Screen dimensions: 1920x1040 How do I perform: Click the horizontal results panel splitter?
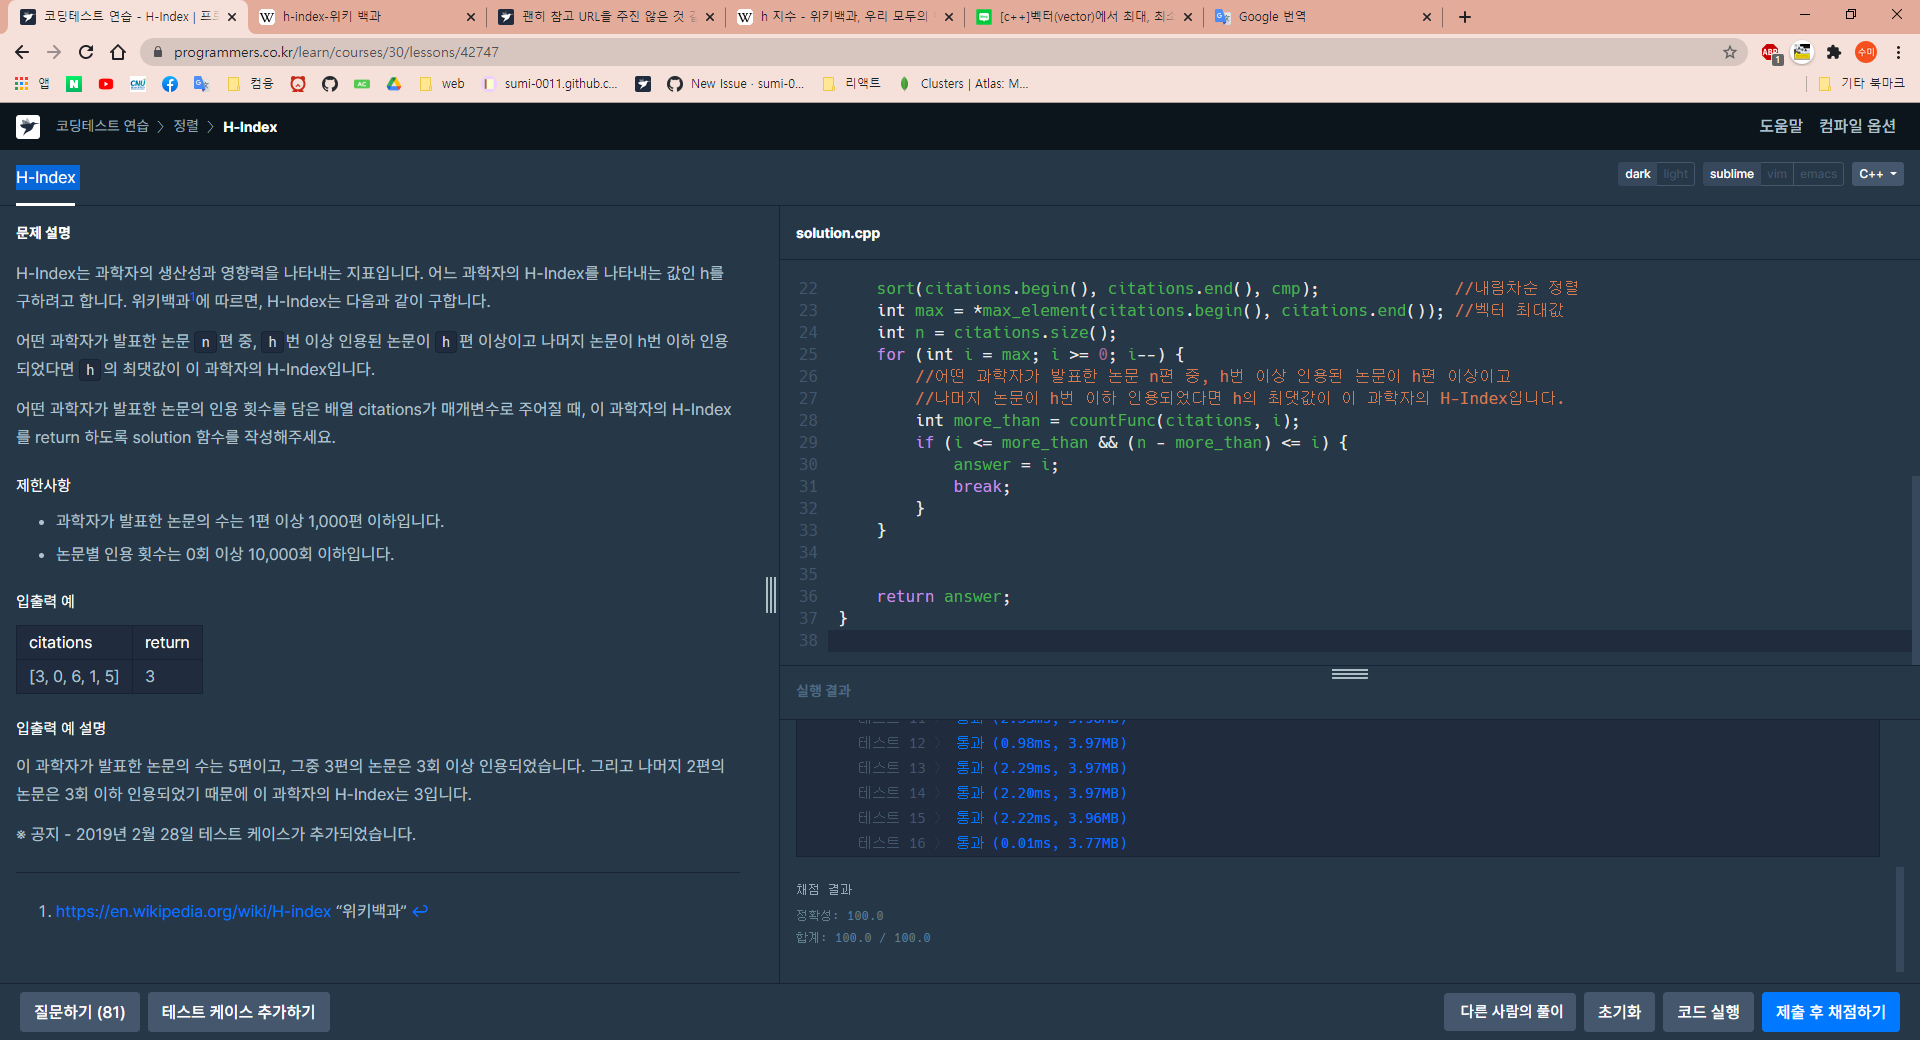tap(1350, 674)
